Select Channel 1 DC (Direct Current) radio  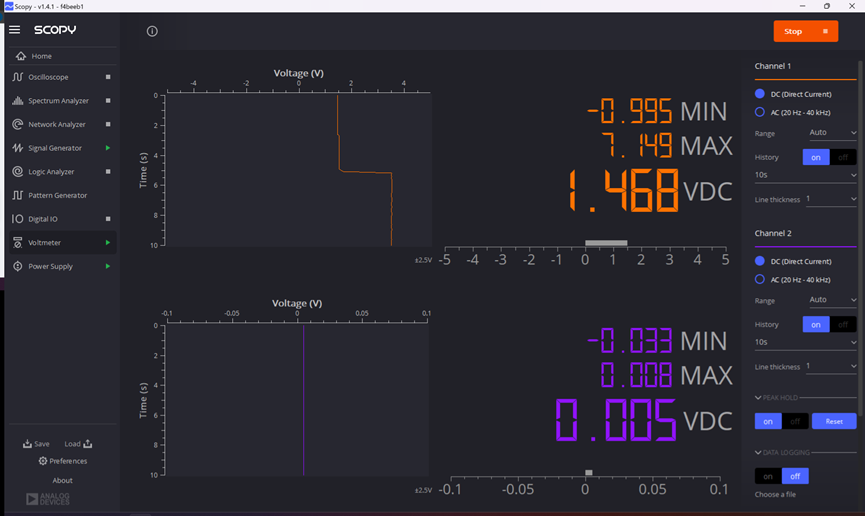pos(760,94)
